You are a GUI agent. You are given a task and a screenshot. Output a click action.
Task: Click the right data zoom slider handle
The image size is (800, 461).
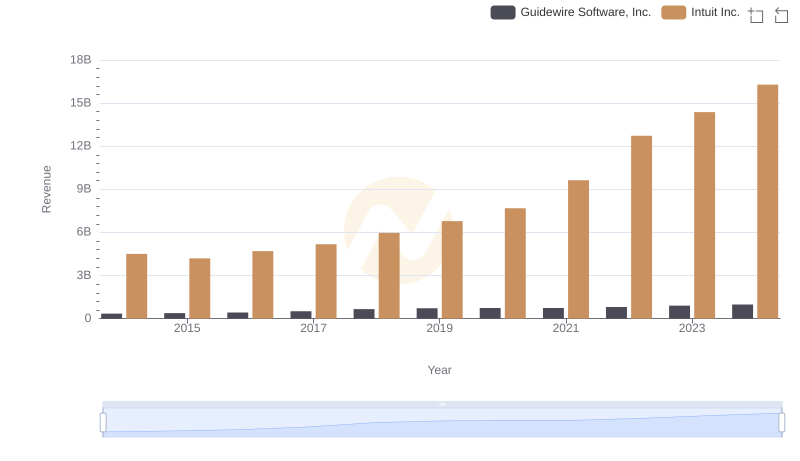(782, 423)
